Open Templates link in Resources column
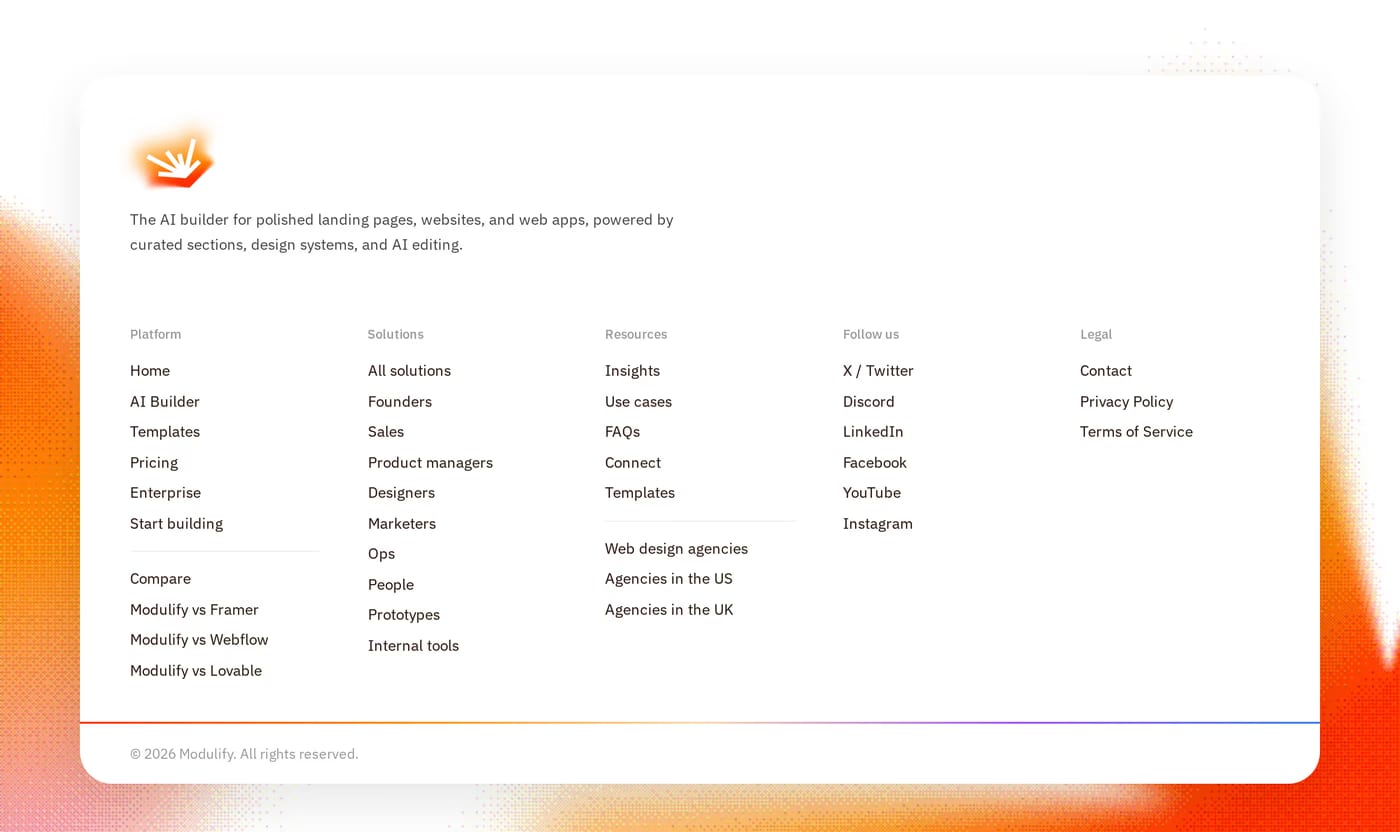This screenshot has width=1400, height=832. click(x=640, y=493)
